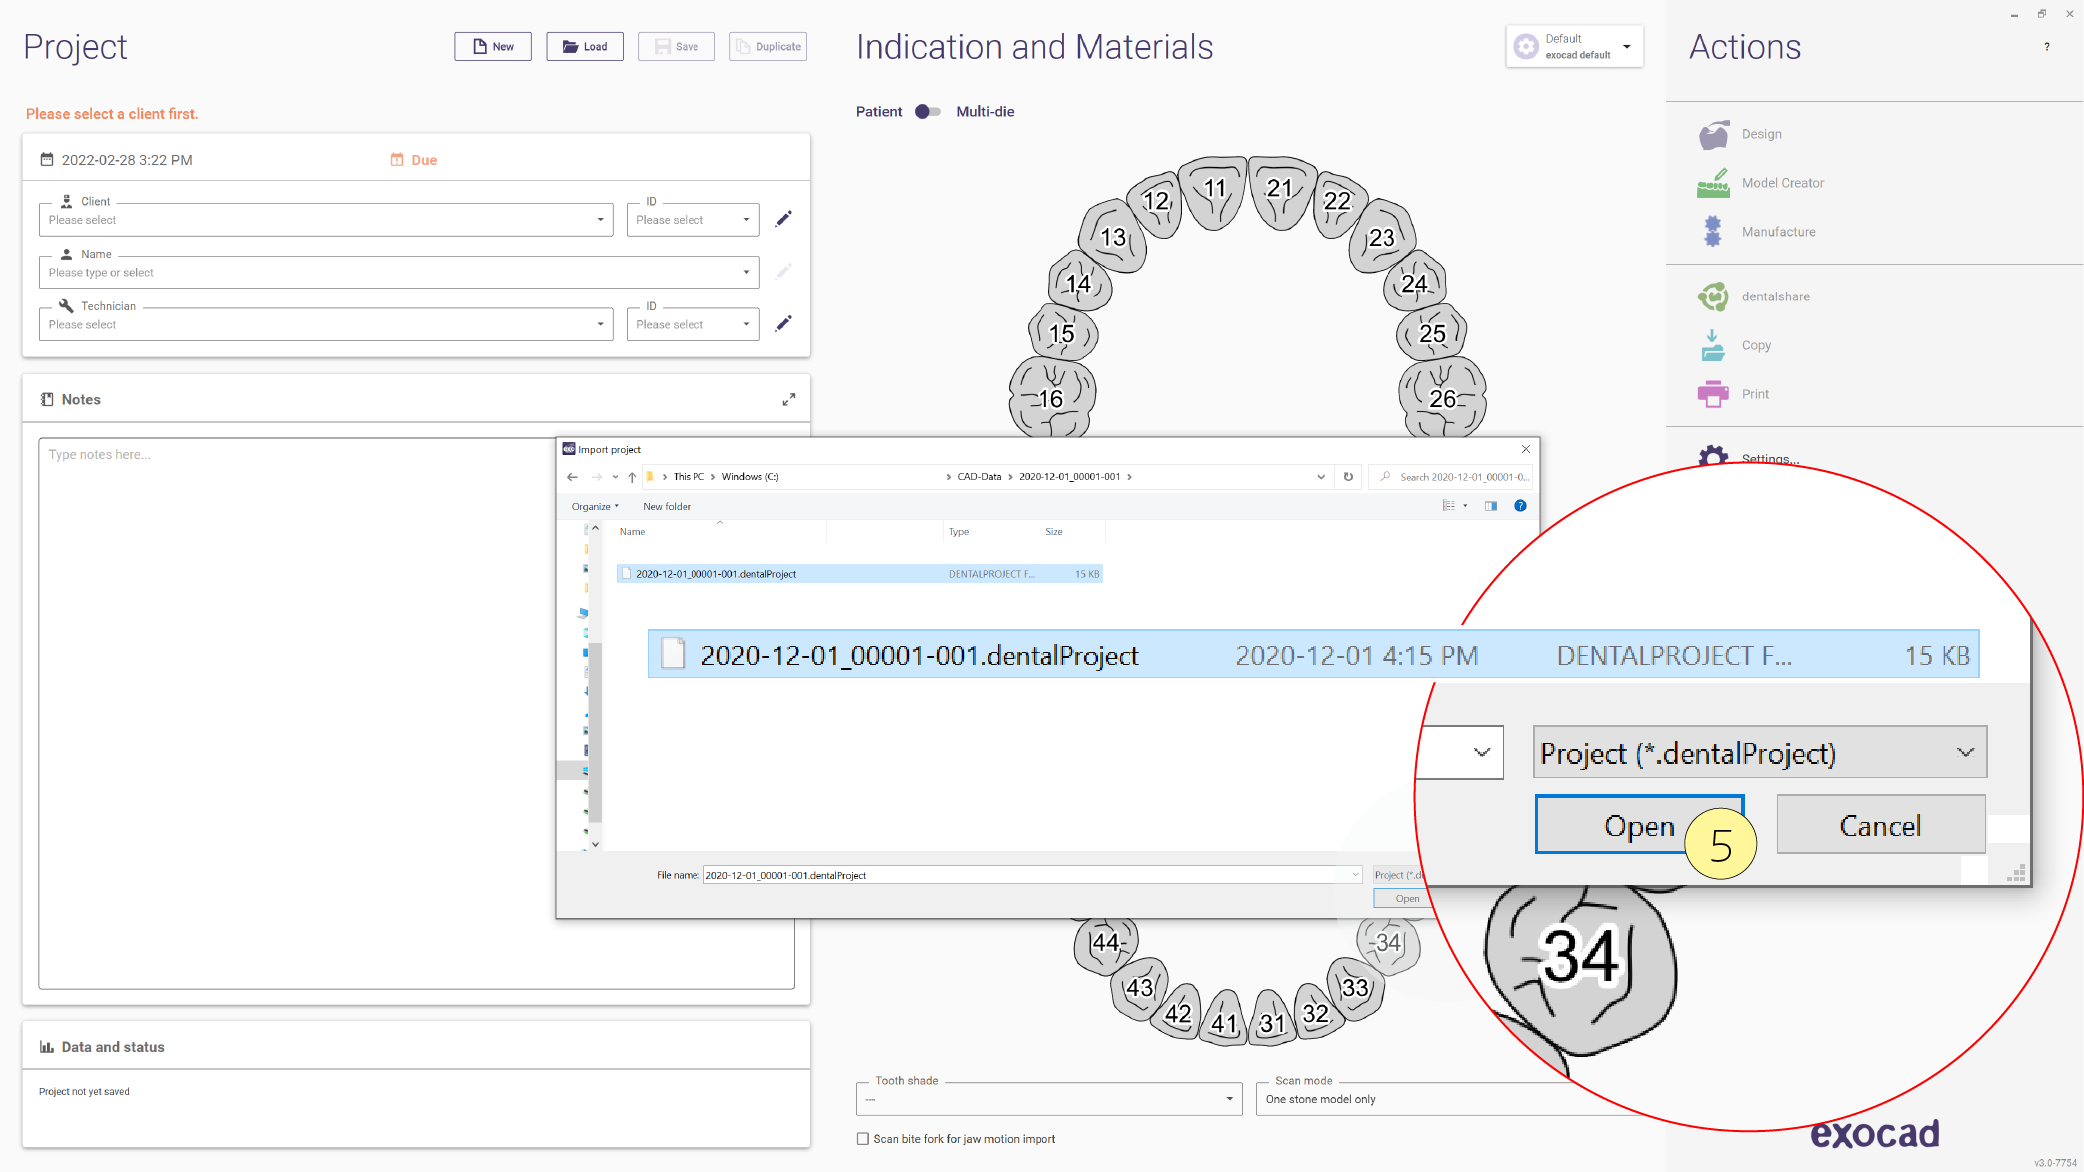Image resolution: width=2084 pixels, height=1172 pixels.
Task: Click the help question mark icon
Action: tap(2047, 47)
